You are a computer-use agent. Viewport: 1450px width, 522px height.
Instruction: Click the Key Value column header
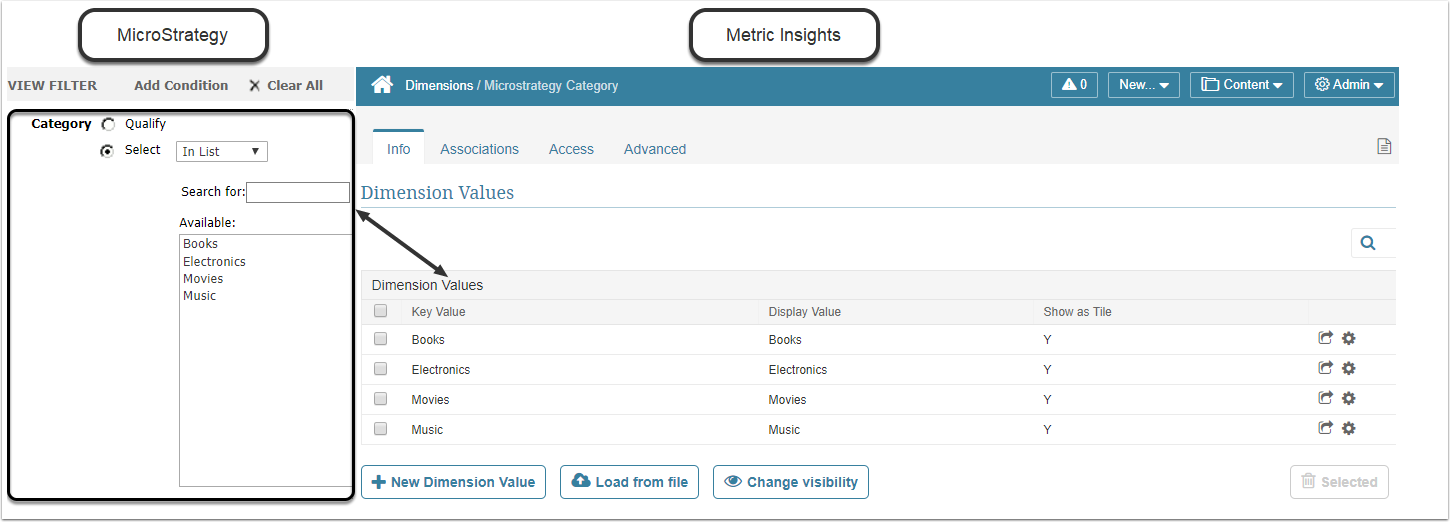point(438,312)
